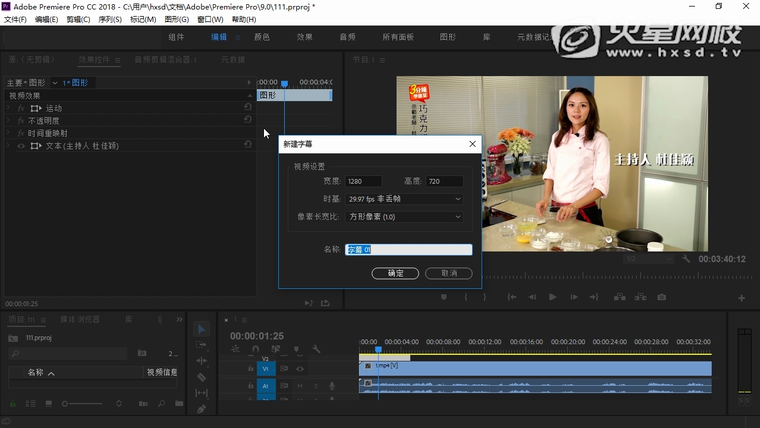The width and height of the screenshot is (760, 428).
Task: Toggle visibility of 文本 text layer
Action: click(x=21, y=146)
